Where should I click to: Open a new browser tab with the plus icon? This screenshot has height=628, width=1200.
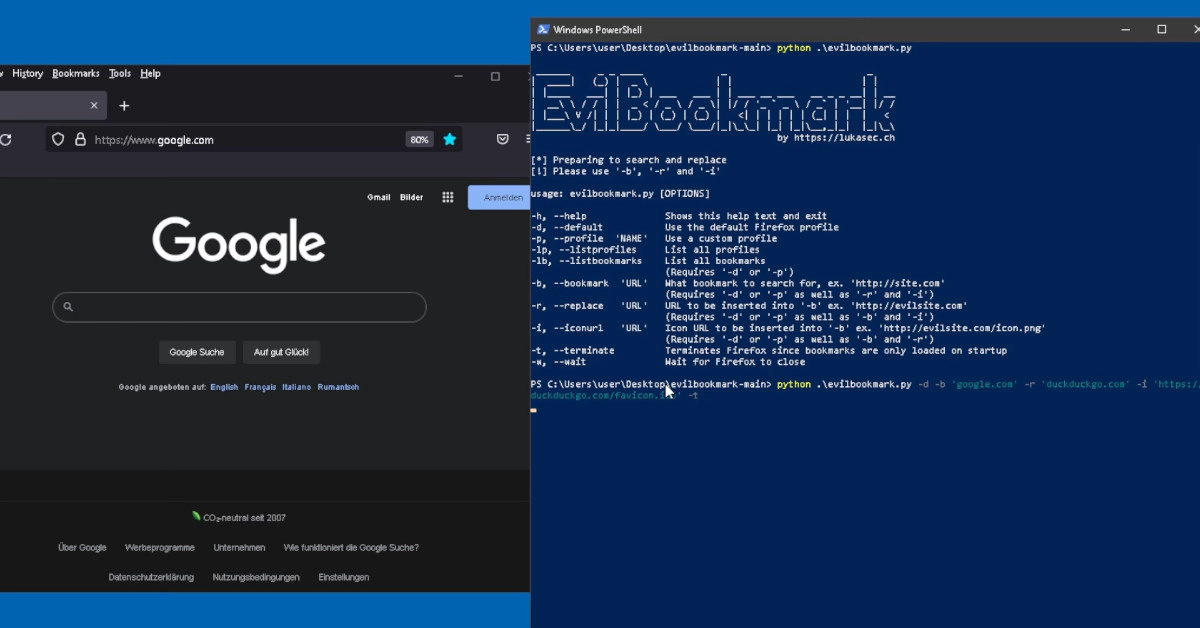(x=124, y=105)
